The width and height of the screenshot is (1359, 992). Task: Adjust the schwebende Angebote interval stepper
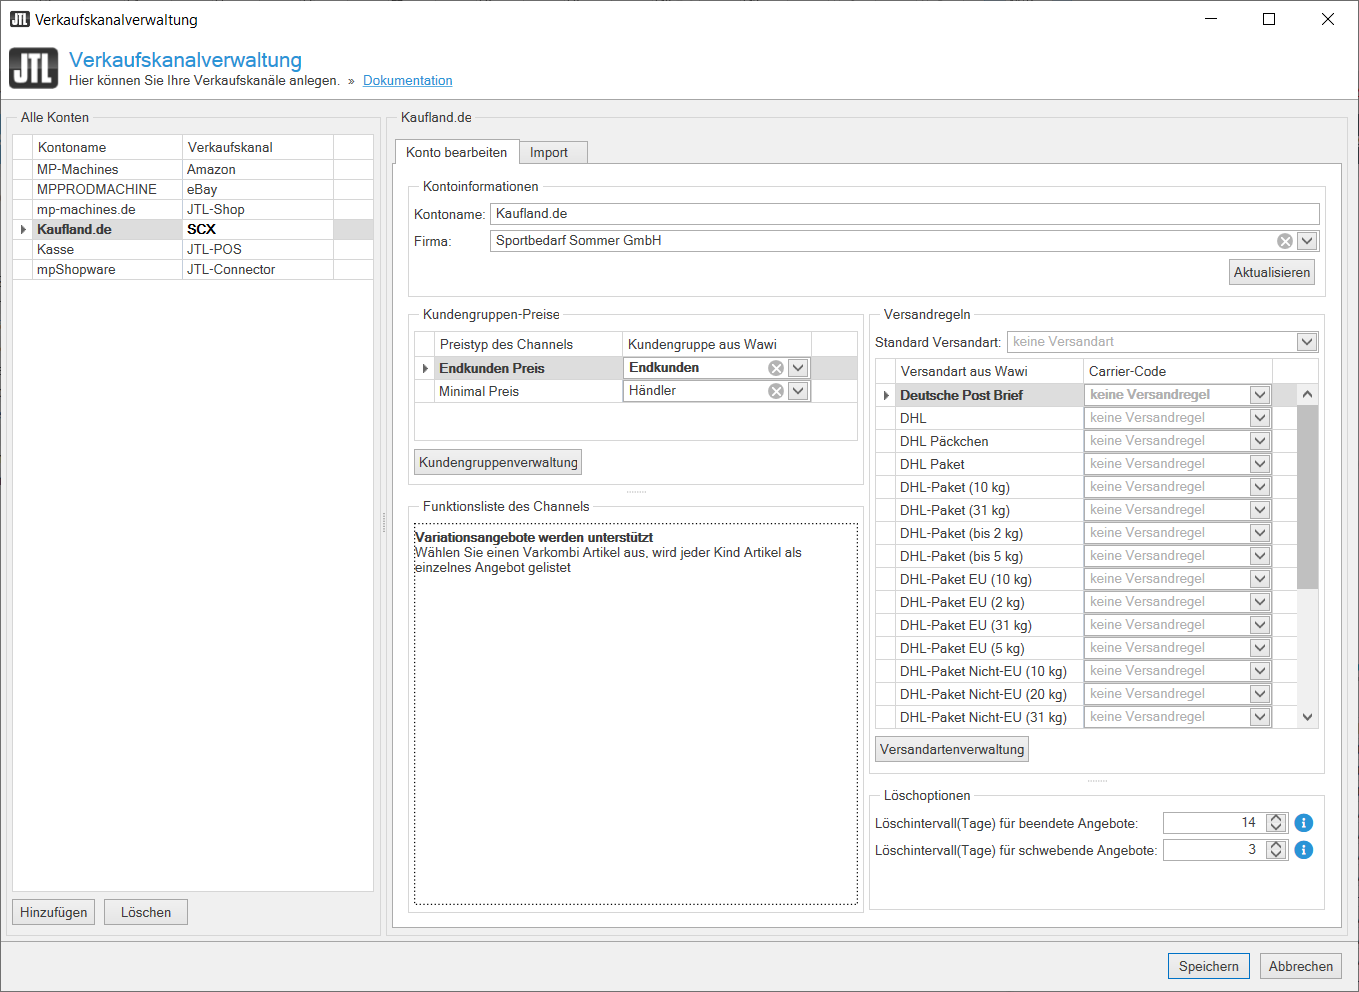point(1276,850)
